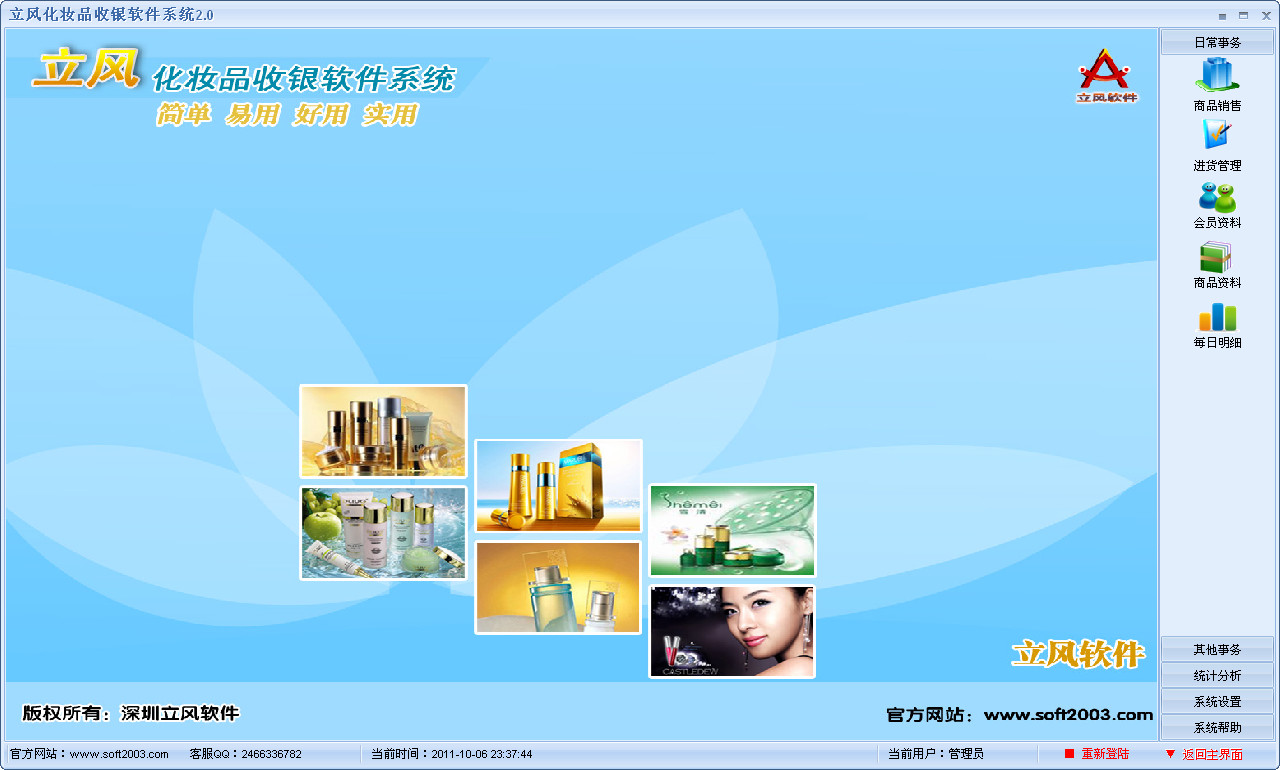Open the 商品资料 product info icon
This screenshot has width=1280, height=770.
point(1217,257)
